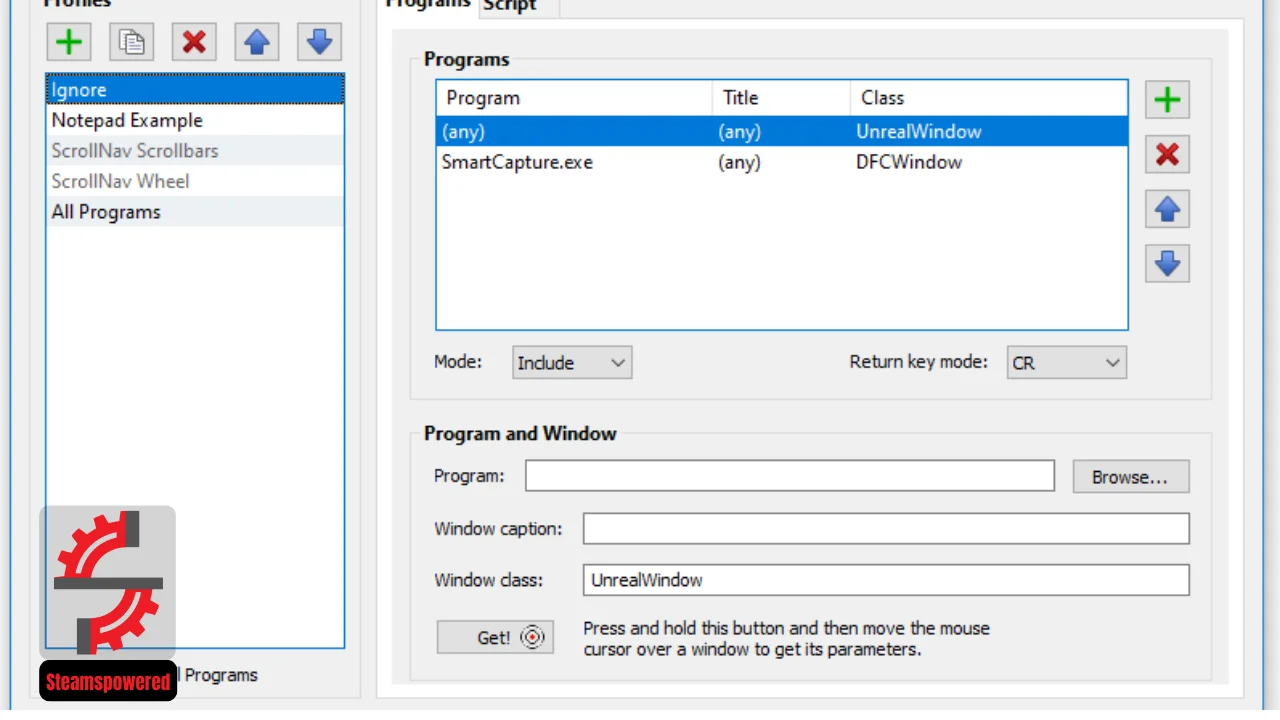1280x720 pixels.
Task: Add a new profile with green plus
Action: [69, 42]
